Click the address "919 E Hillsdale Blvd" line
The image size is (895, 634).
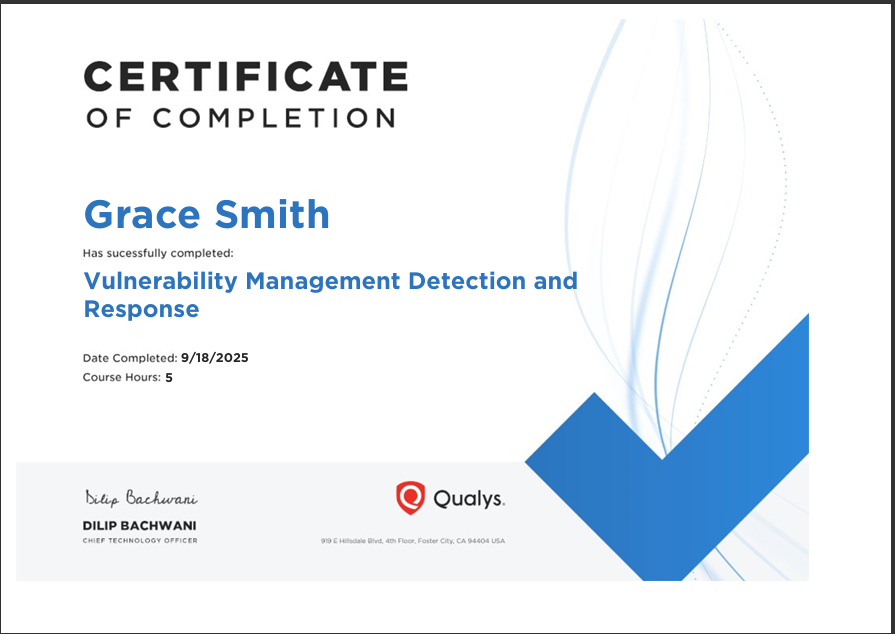pyautogui.click(x=413, y=541)
